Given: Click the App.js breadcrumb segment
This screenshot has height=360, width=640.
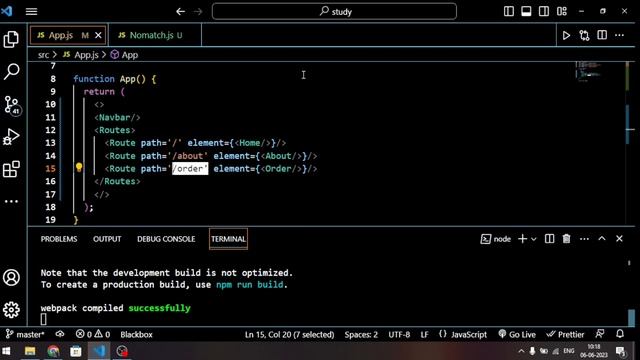Looking at the screenshot, I should coord(81,55).
